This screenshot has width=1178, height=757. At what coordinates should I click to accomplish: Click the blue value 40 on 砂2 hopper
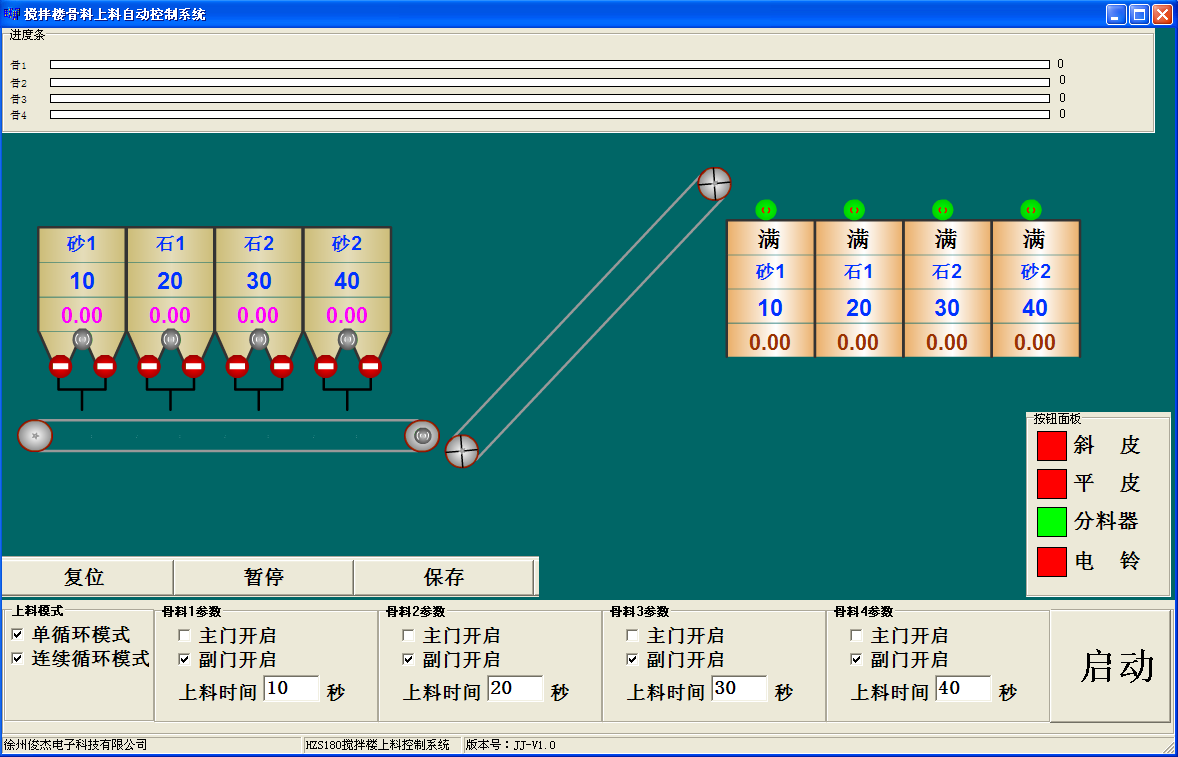click(347, 281)
